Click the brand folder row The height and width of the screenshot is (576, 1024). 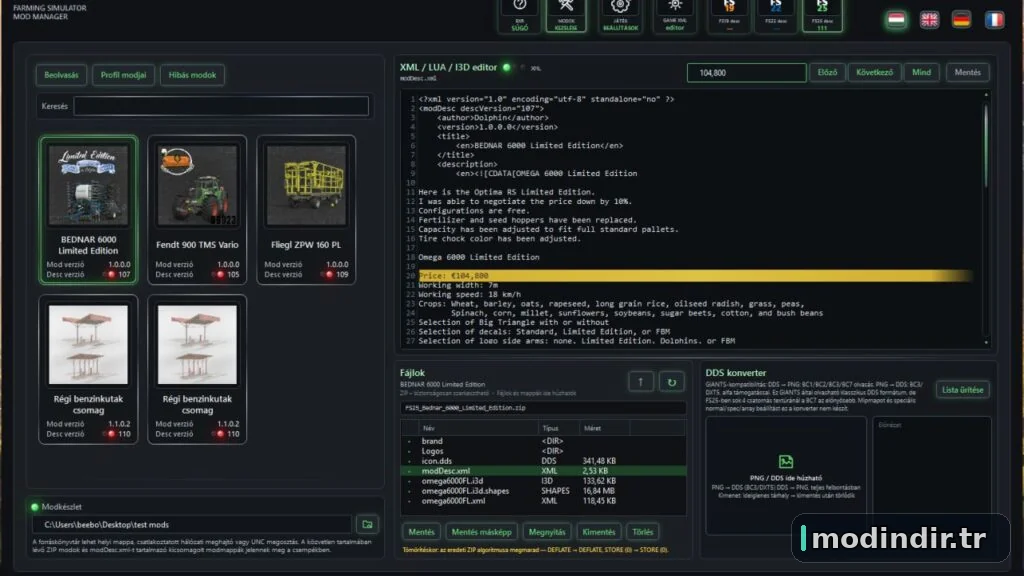point(543,441)
